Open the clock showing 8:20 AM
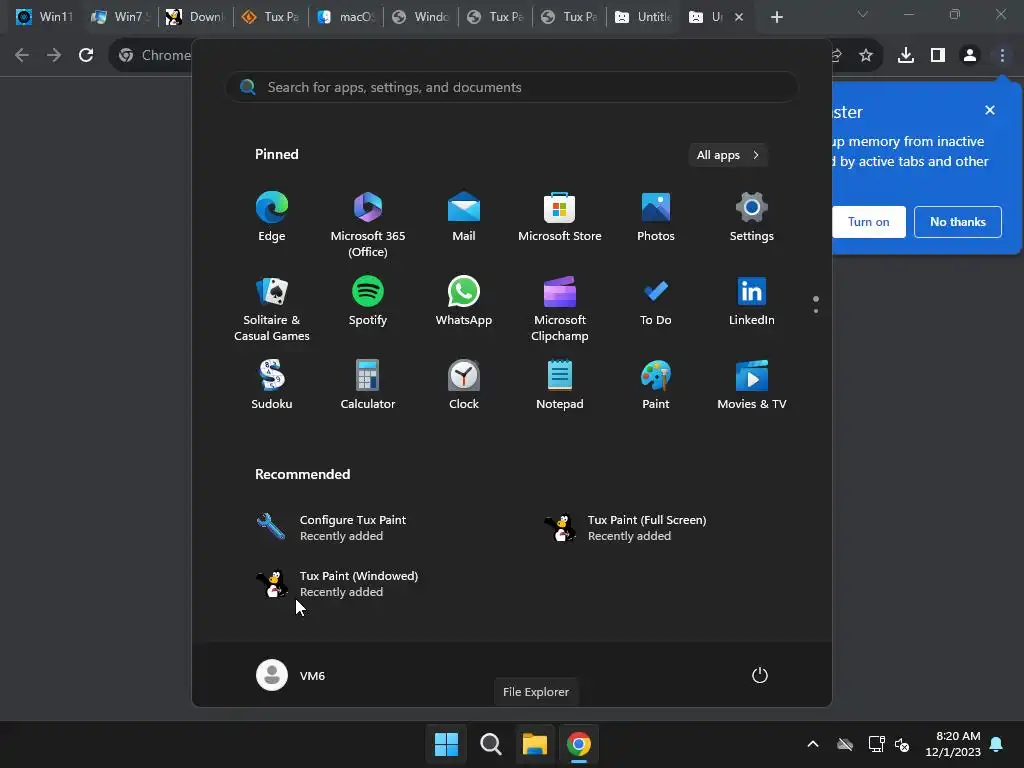Screen dimensions: 1024x768 click(953, 744)
